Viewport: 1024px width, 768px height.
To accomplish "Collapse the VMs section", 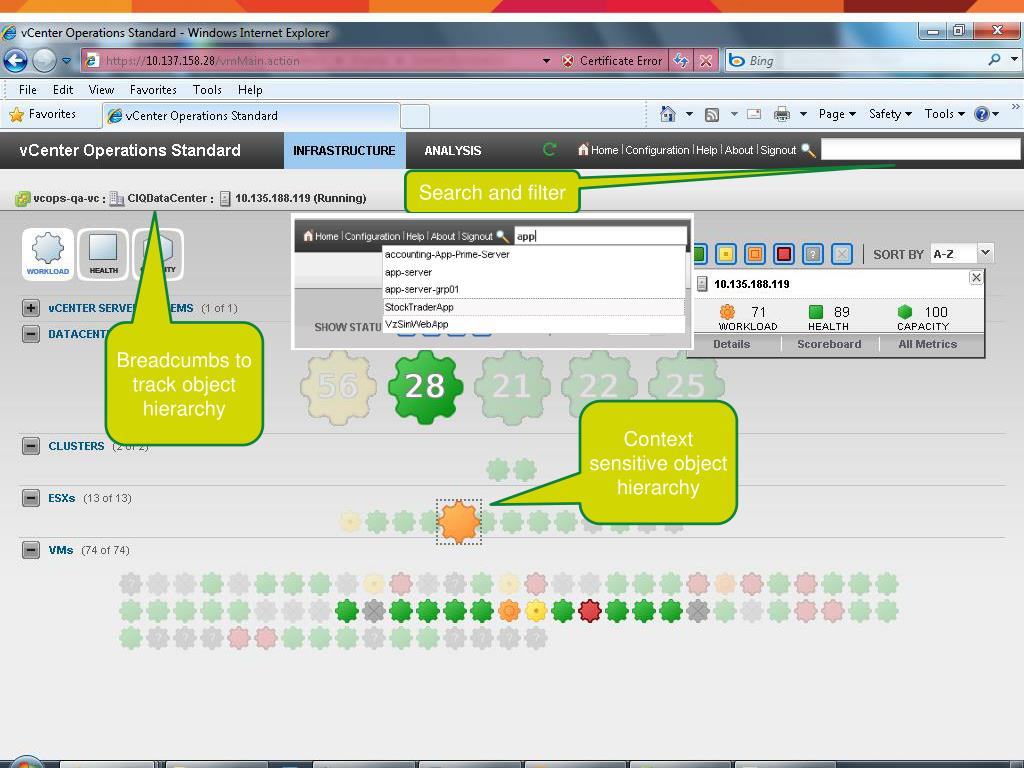I will pyautogui.click(x=31, y=551).
